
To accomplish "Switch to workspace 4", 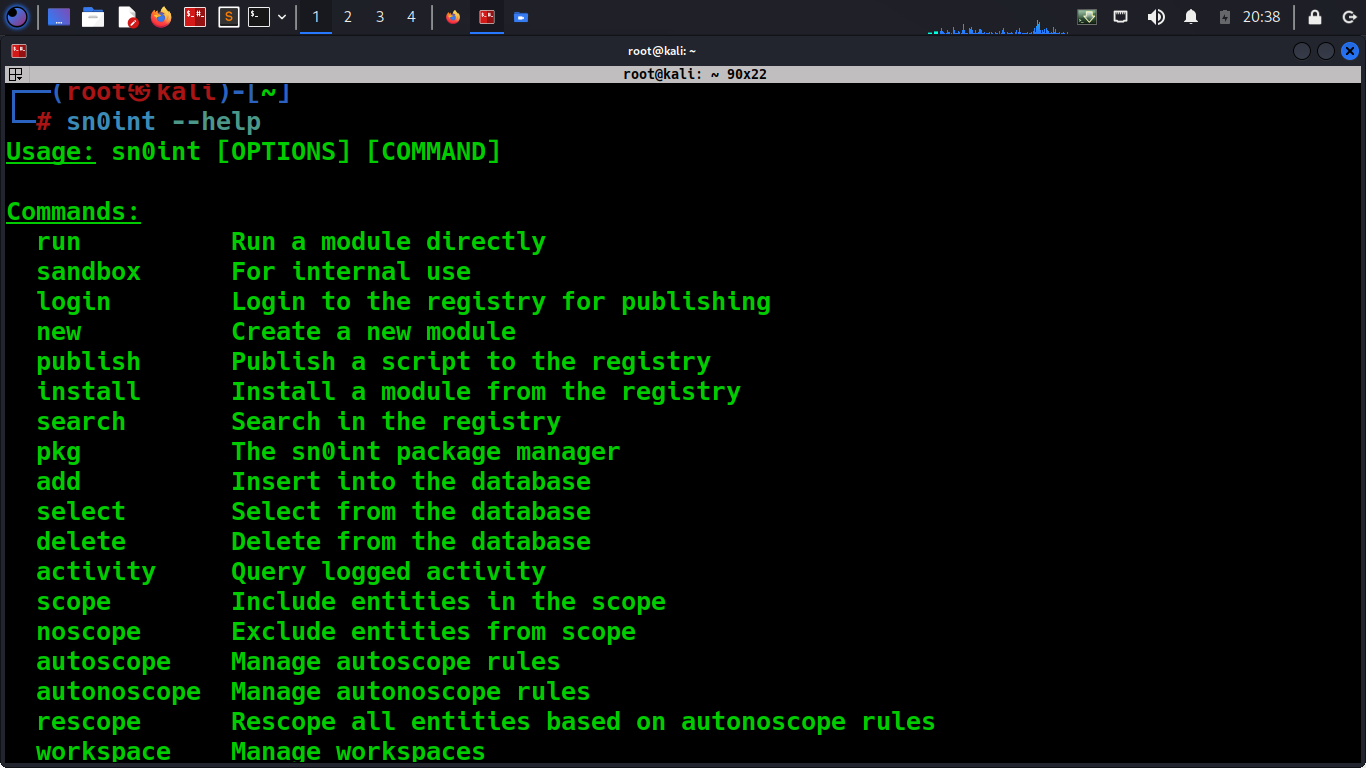I will pos(411,17).
